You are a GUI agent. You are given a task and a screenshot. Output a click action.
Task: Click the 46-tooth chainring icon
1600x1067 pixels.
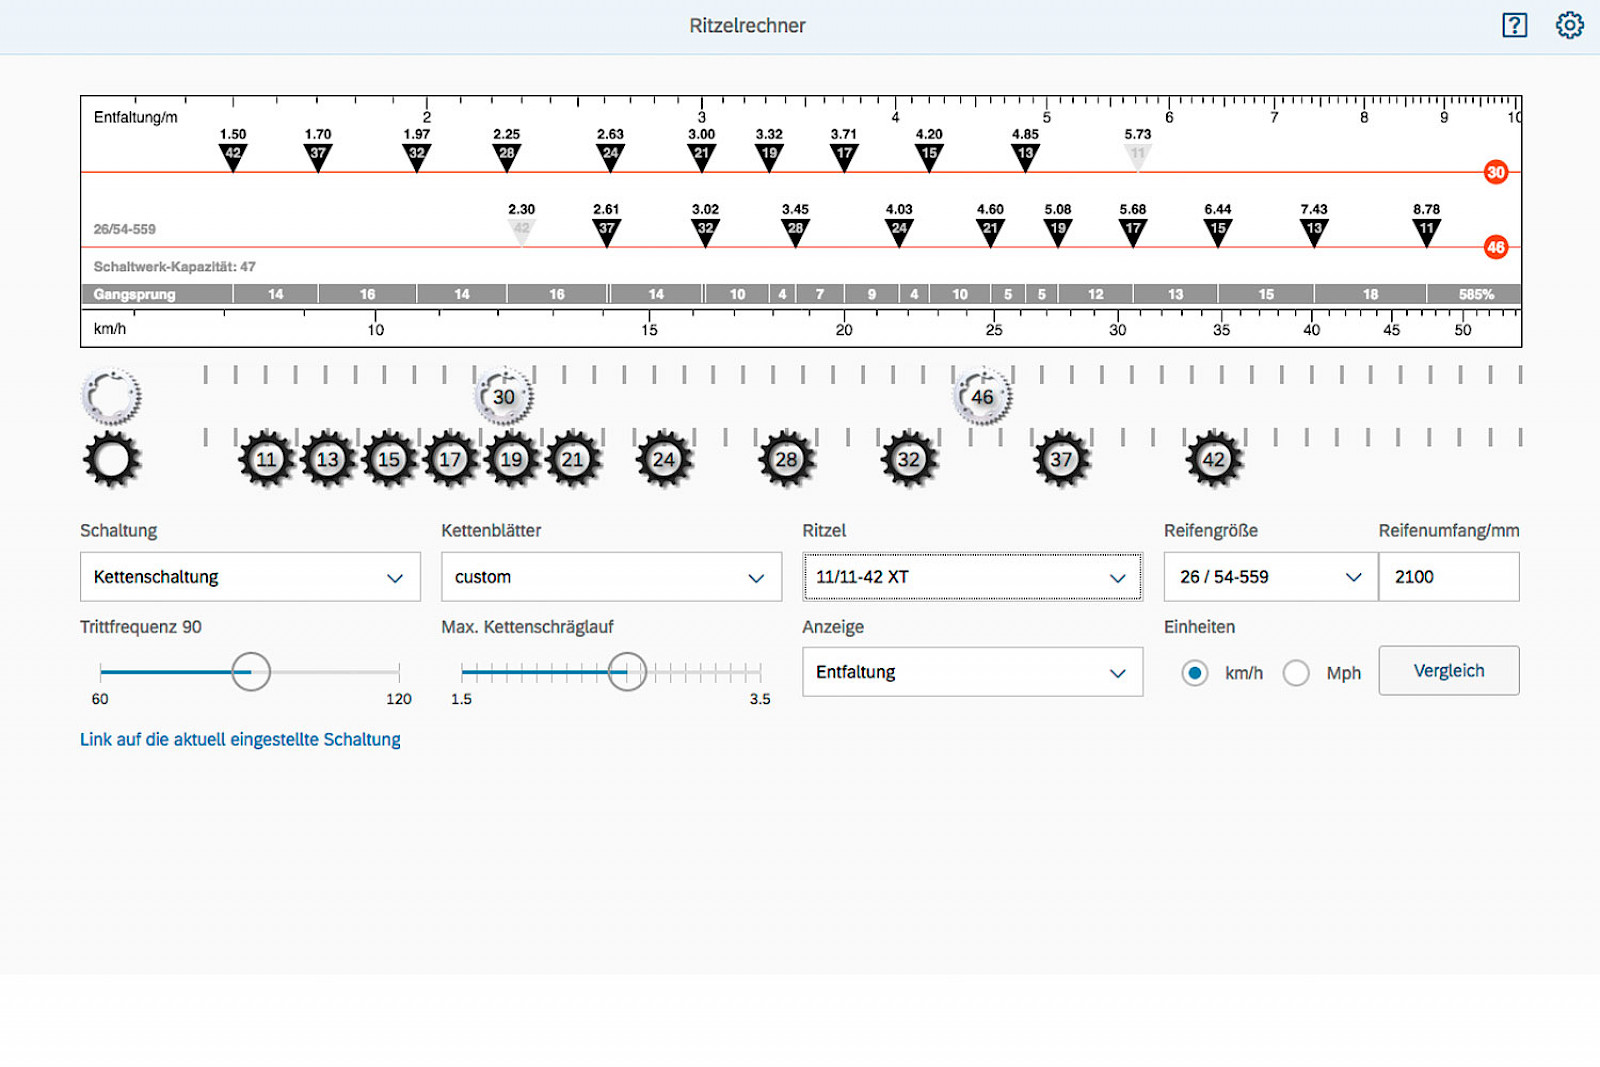coord(982,397)
